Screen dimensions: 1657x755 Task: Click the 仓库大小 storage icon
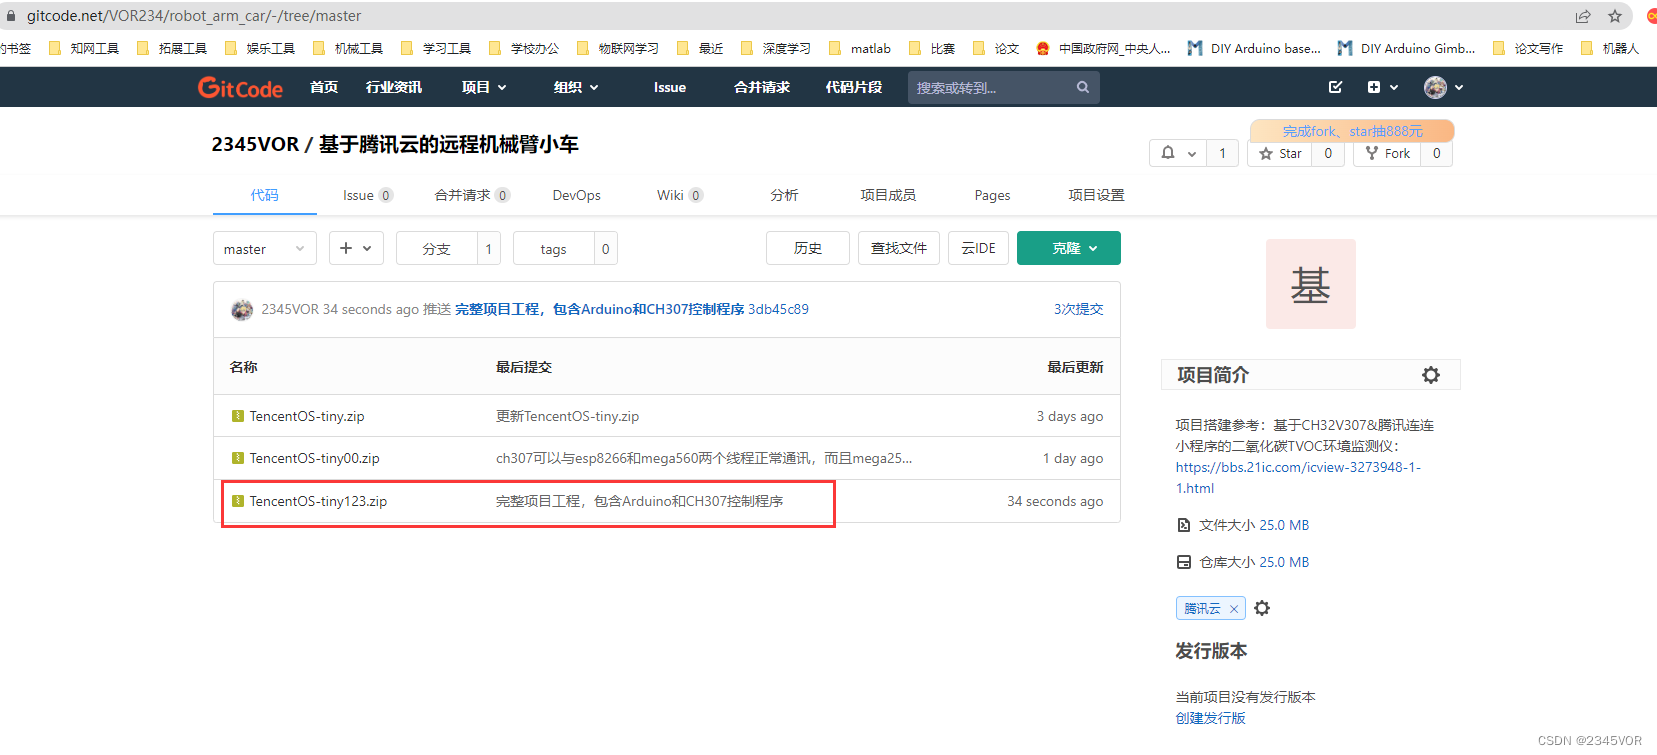[1184, 562]
